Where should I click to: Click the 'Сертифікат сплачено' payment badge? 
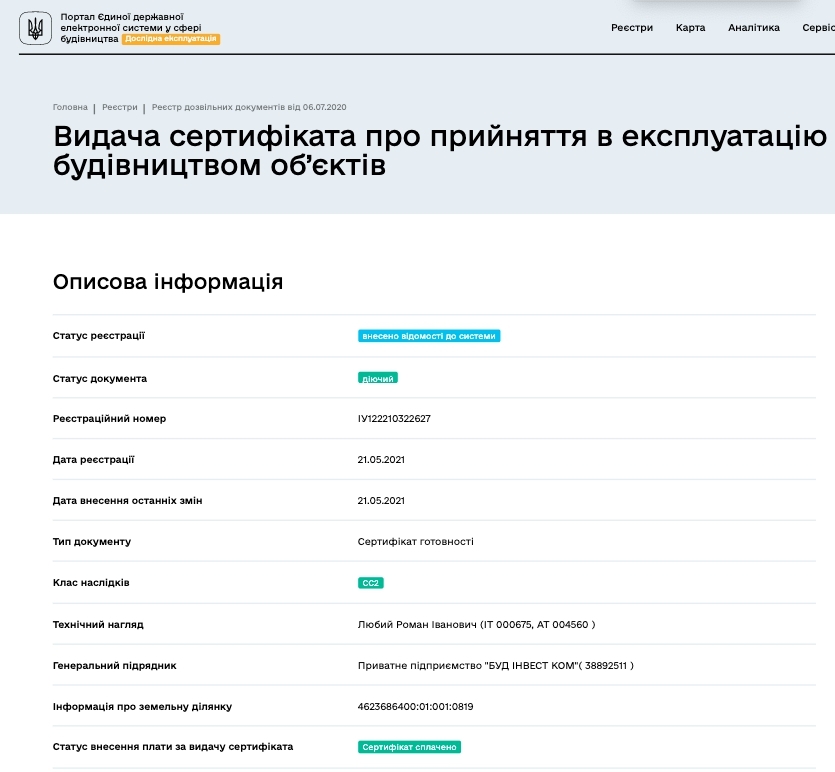coord(409,747)
